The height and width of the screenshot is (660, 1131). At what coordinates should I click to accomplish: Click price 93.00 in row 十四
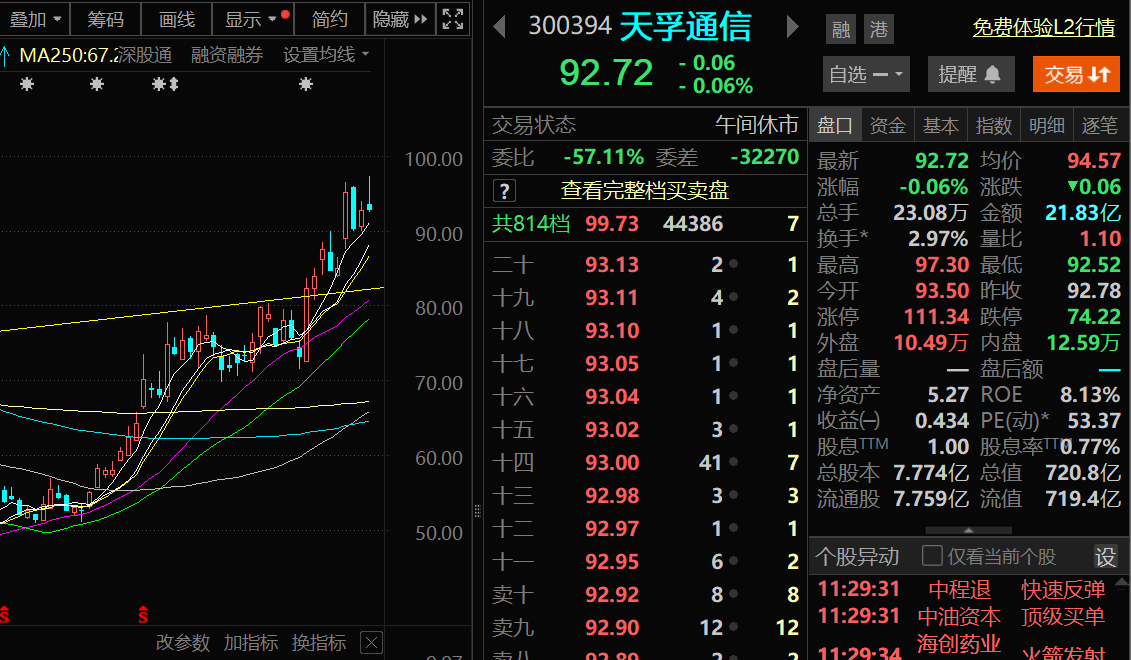(612, 462)
